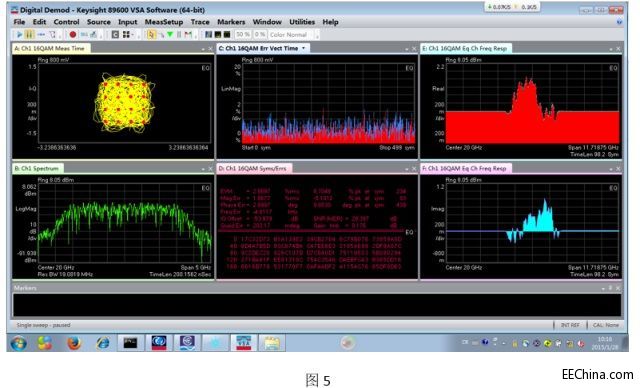This screenshot has width=640, height=388.
Task: Click Span 11.71875 GHz in trace E
Action: (x=593, y=148)
